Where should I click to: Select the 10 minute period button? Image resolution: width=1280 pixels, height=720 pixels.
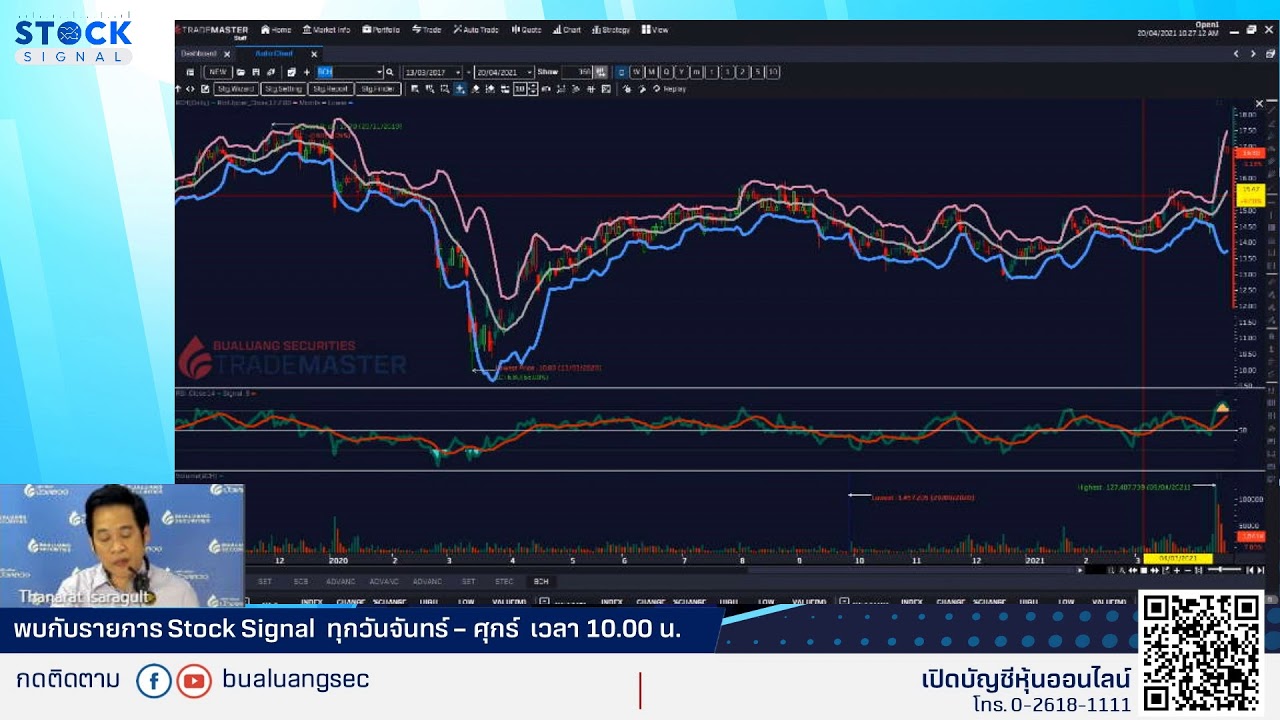click(773, 72)
